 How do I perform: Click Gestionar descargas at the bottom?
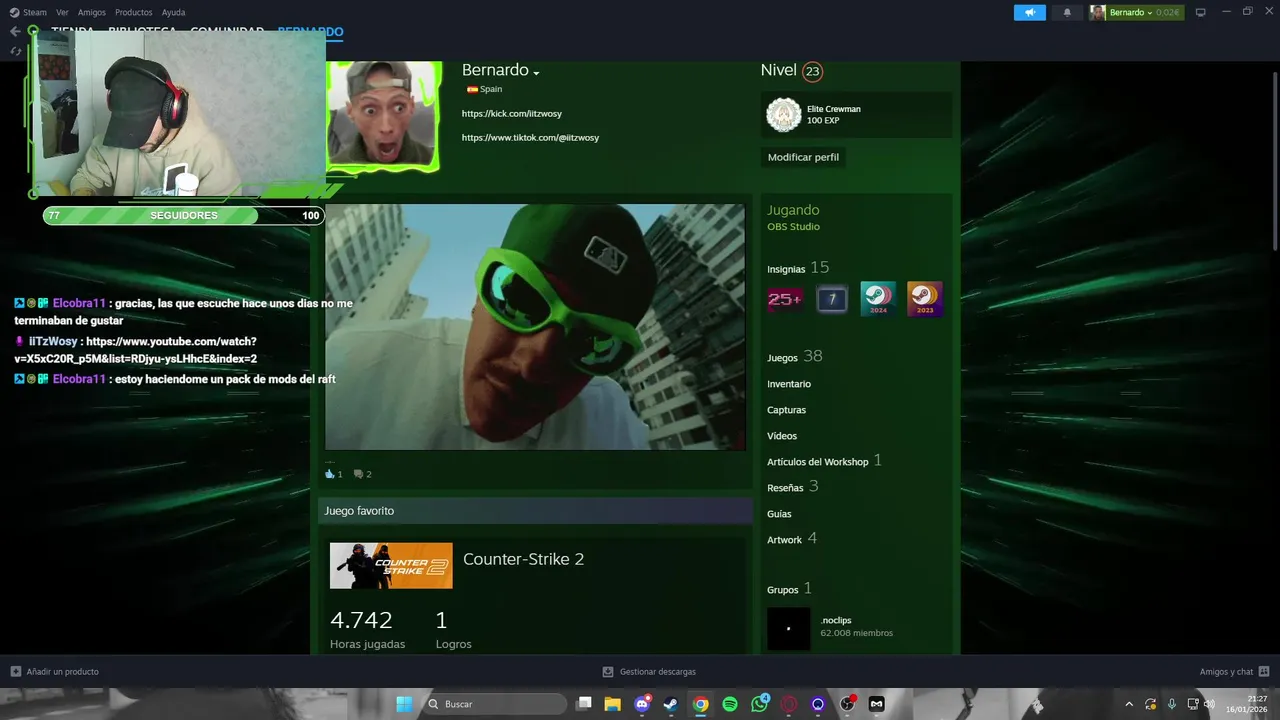click(x=657, y=671)
